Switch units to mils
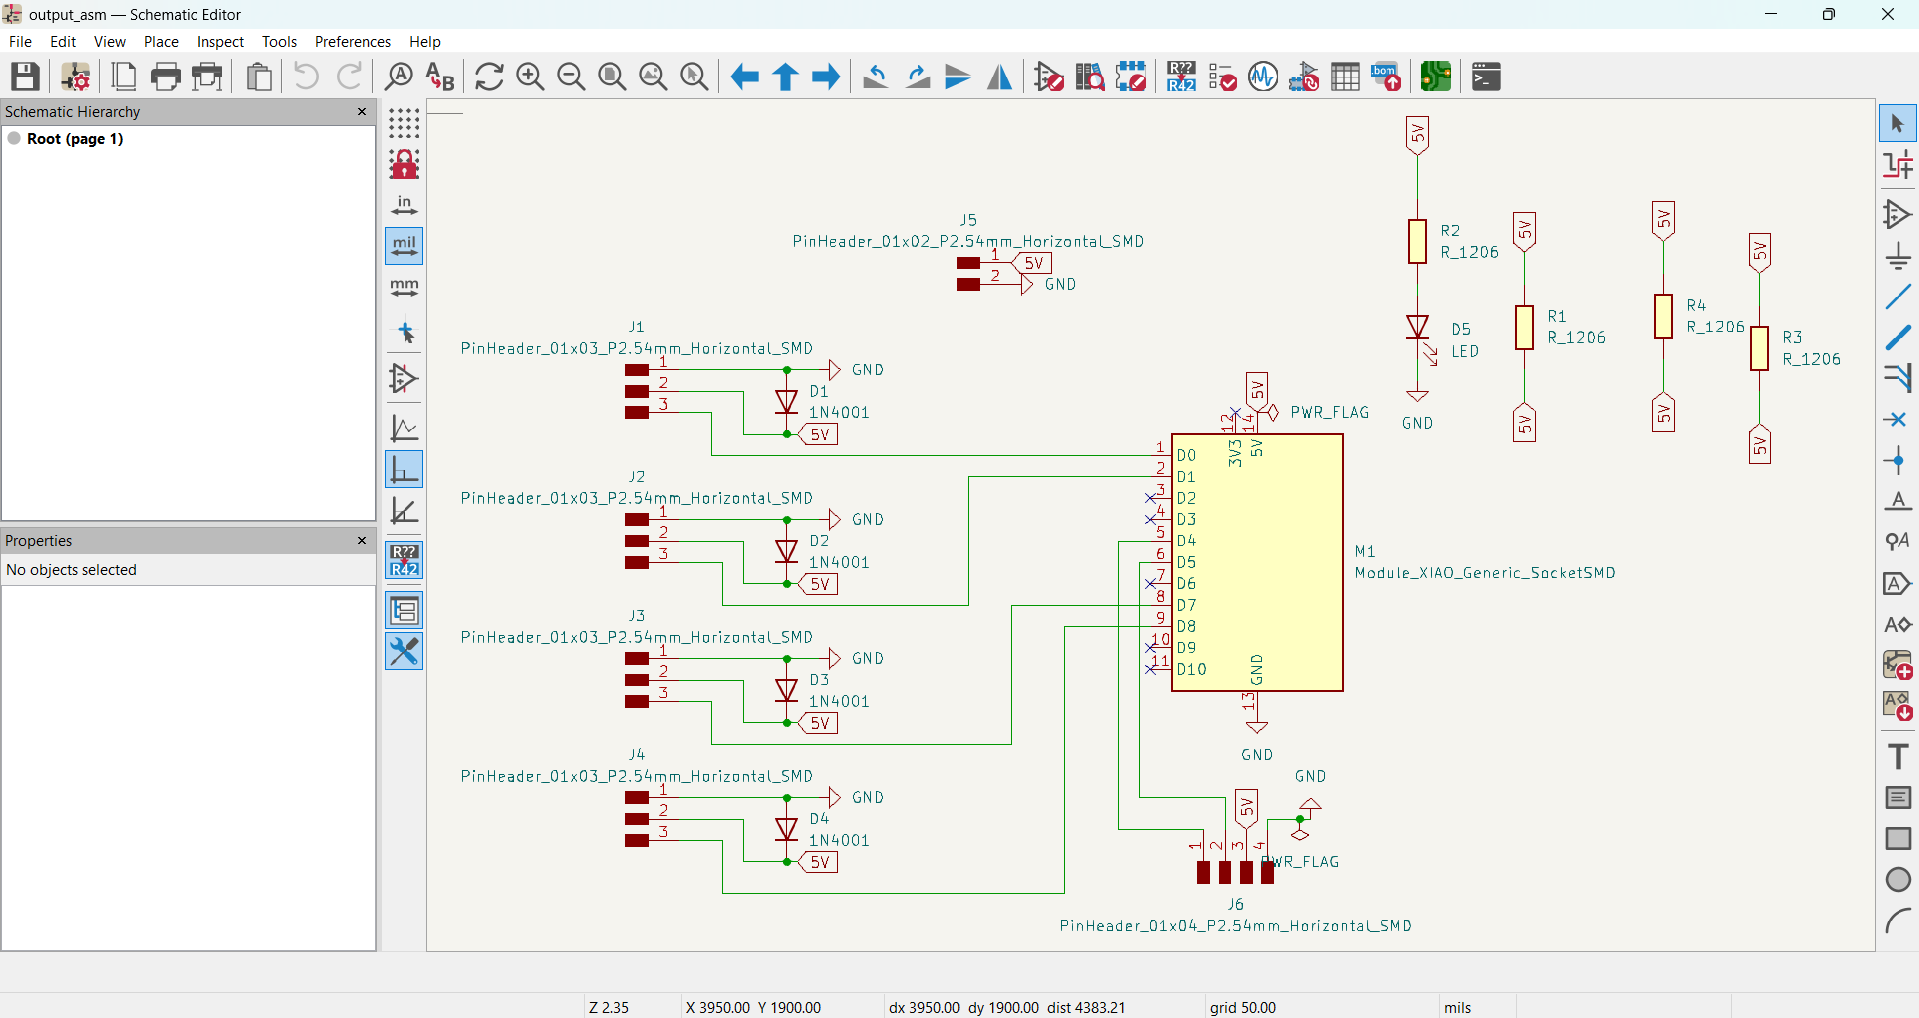 pos(404,246)
